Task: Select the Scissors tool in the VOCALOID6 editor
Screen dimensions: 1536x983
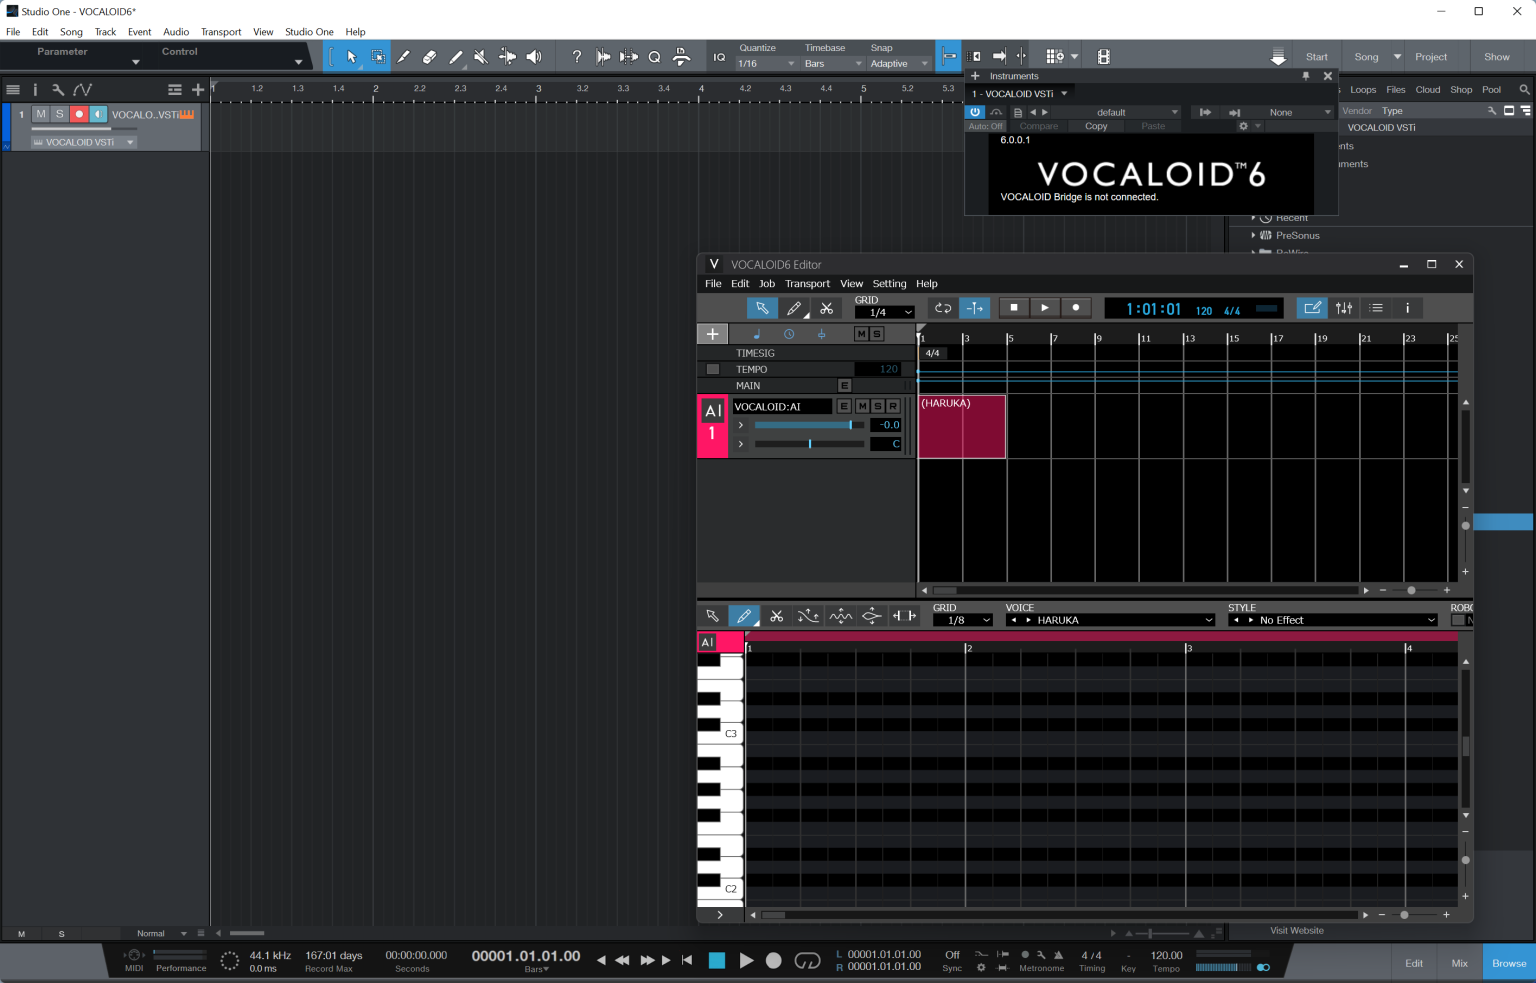Action: [827, 308]
